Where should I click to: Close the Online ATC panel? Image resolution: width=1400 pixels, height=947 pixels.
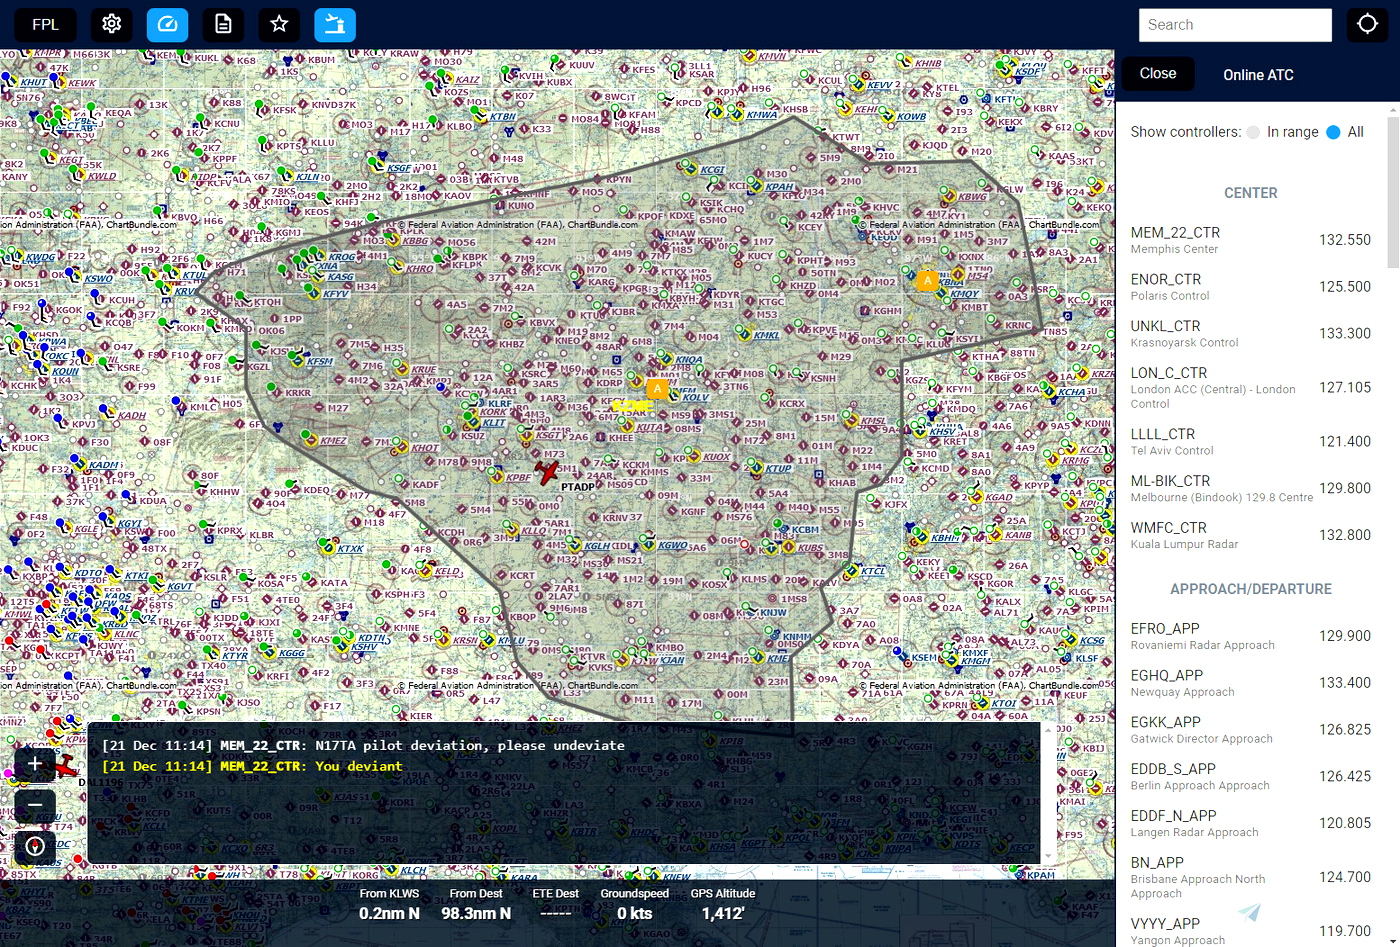pos(1157,74)
